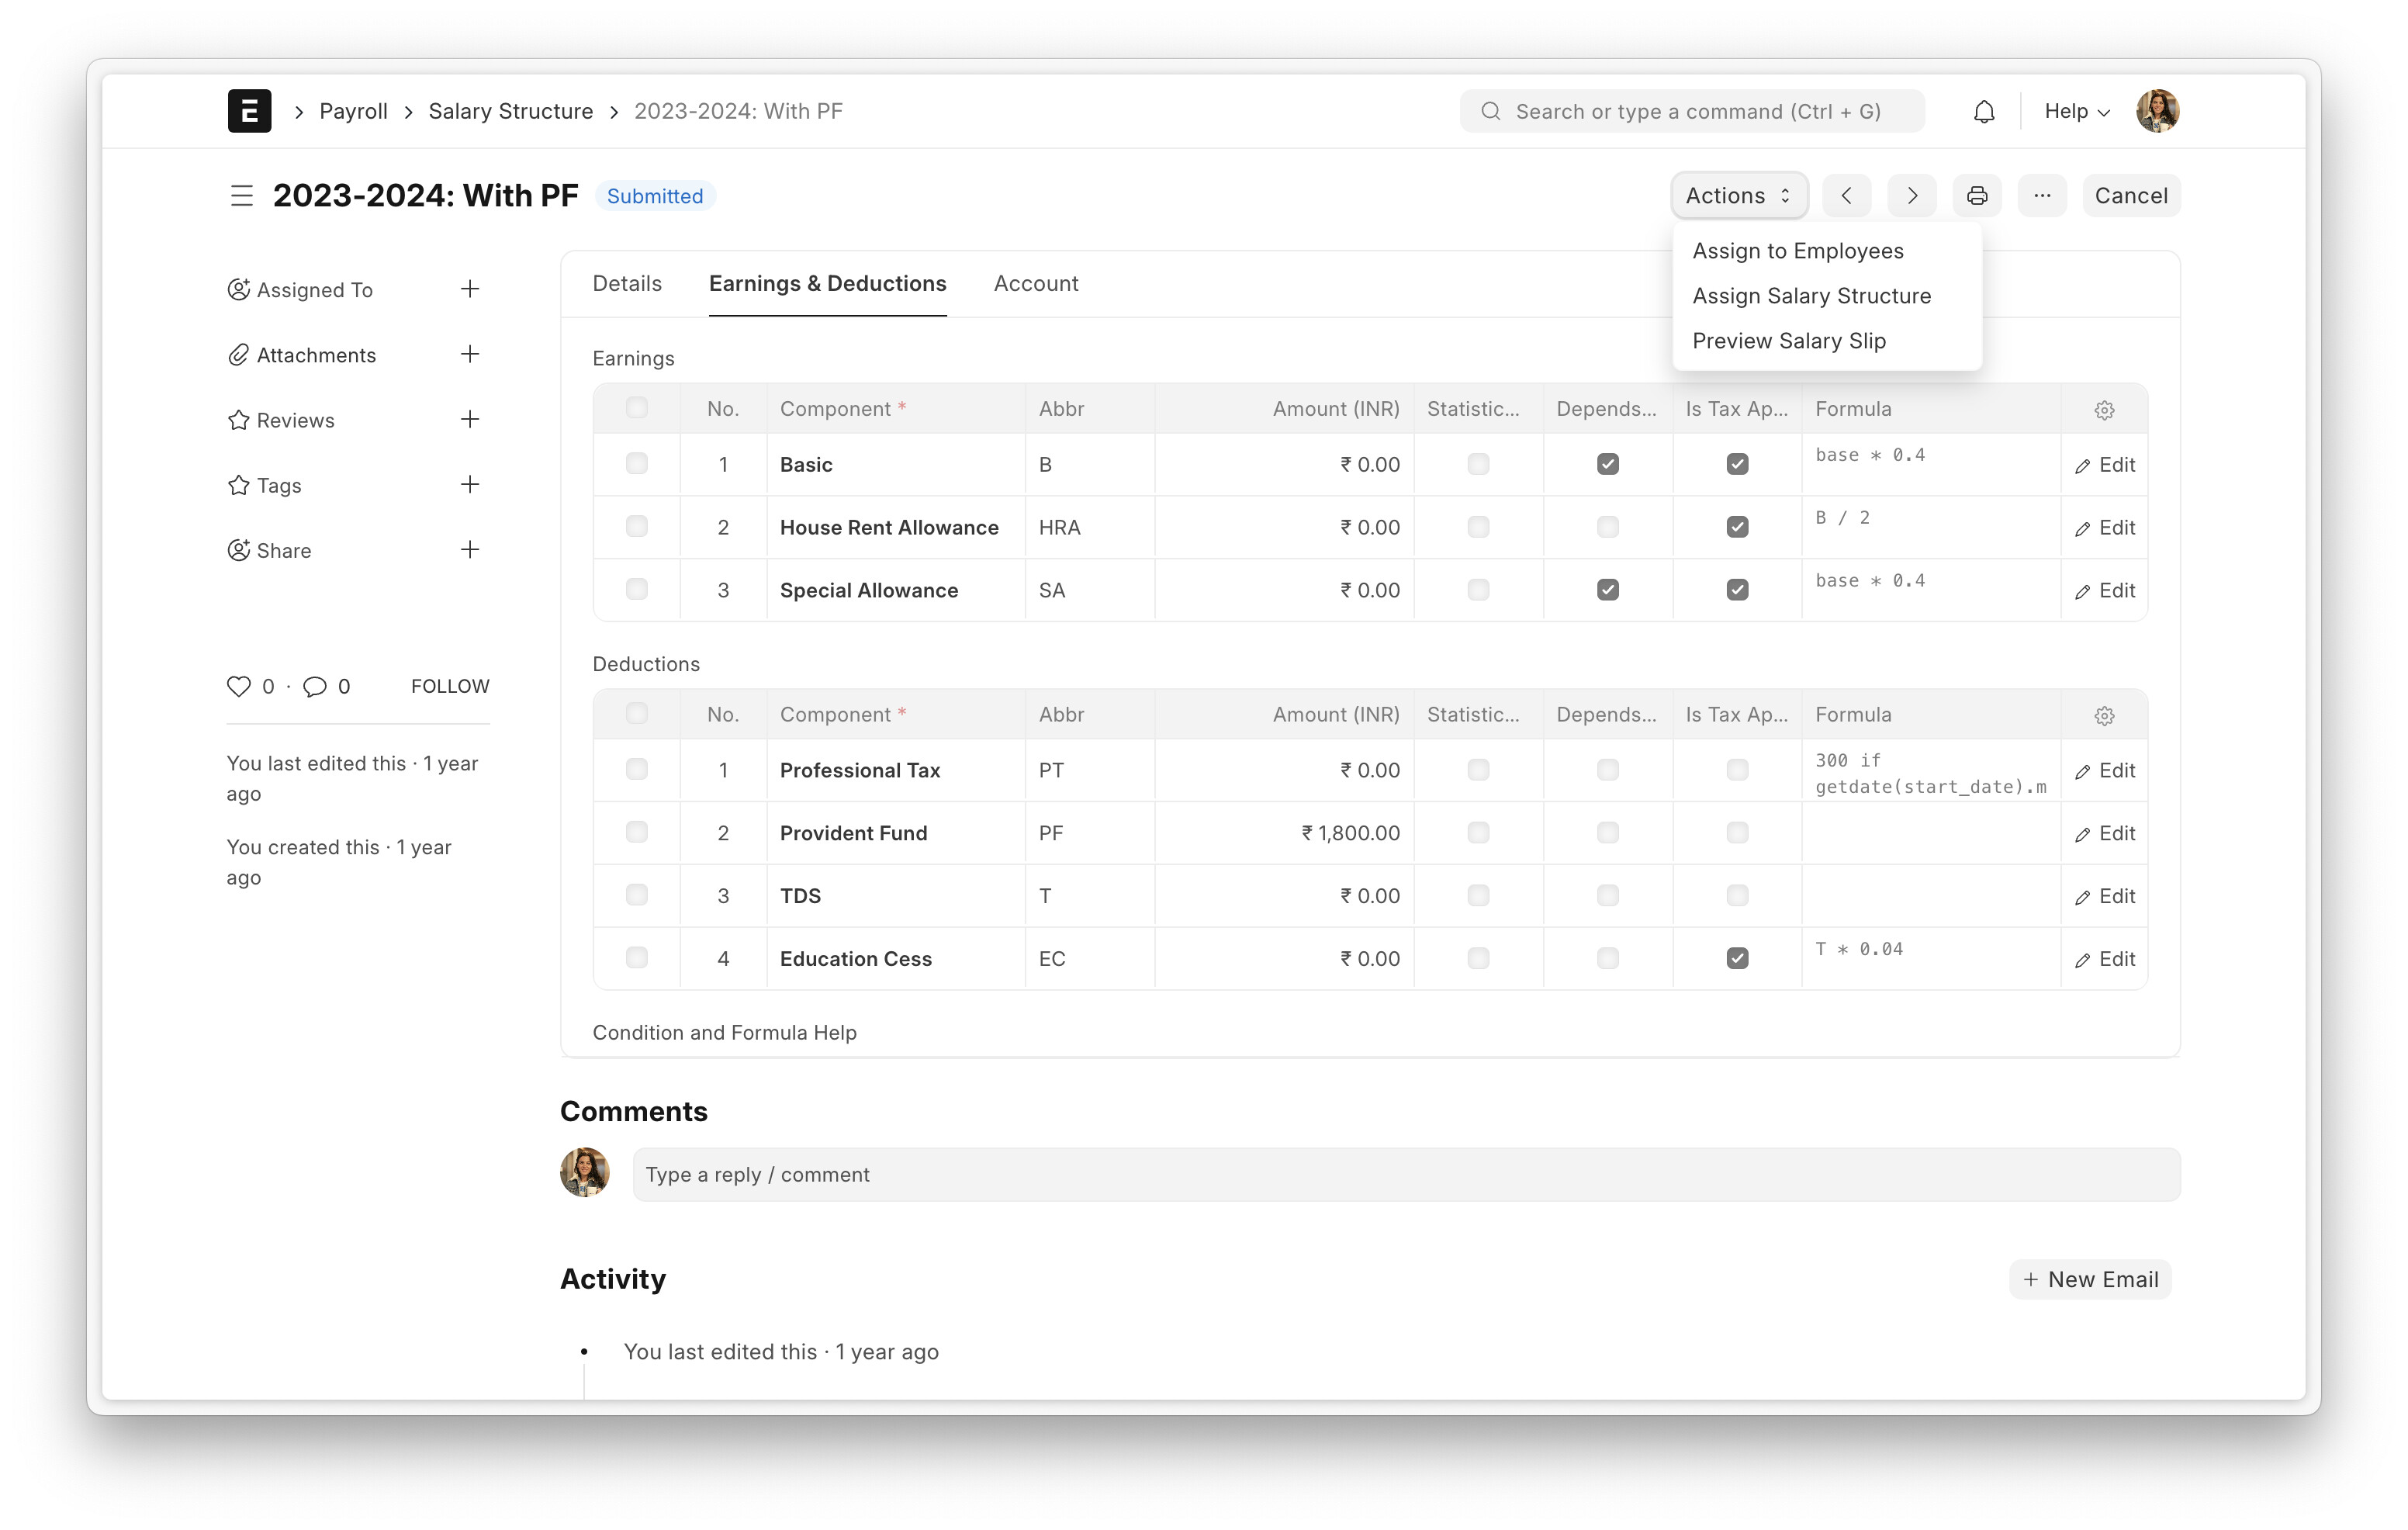
Task: Click the Submitted status badge
Action: [x=655, y=196]
